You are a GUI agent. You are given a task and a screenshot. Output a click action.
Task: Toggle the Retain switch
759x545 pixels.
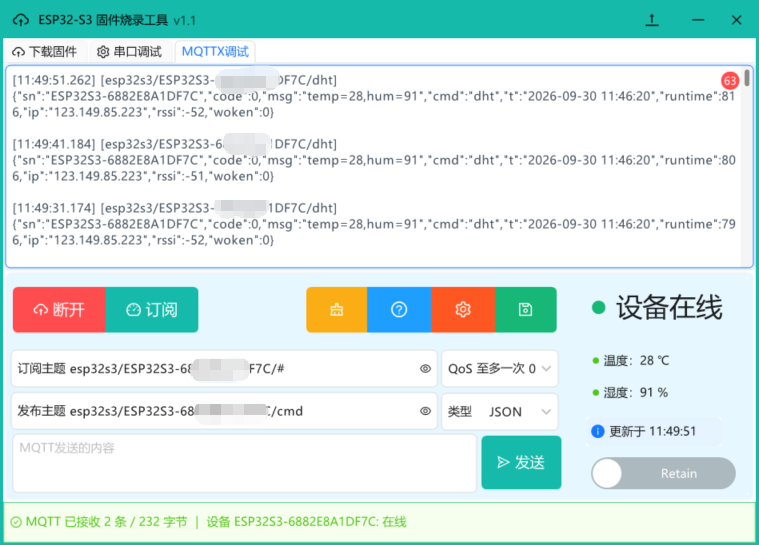tap(663, 473)
